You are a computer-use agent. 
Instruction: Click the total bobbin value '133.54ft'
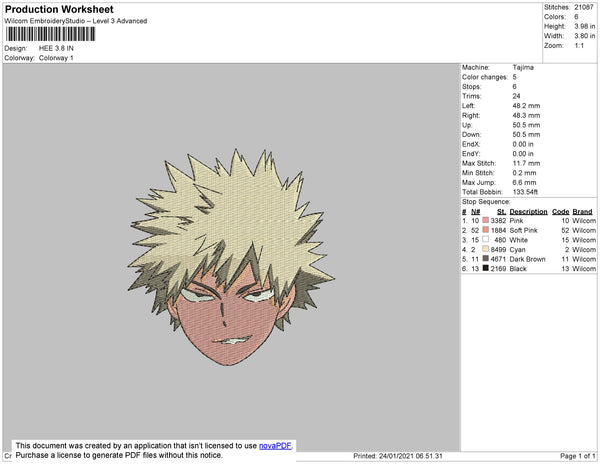[525, 192]
